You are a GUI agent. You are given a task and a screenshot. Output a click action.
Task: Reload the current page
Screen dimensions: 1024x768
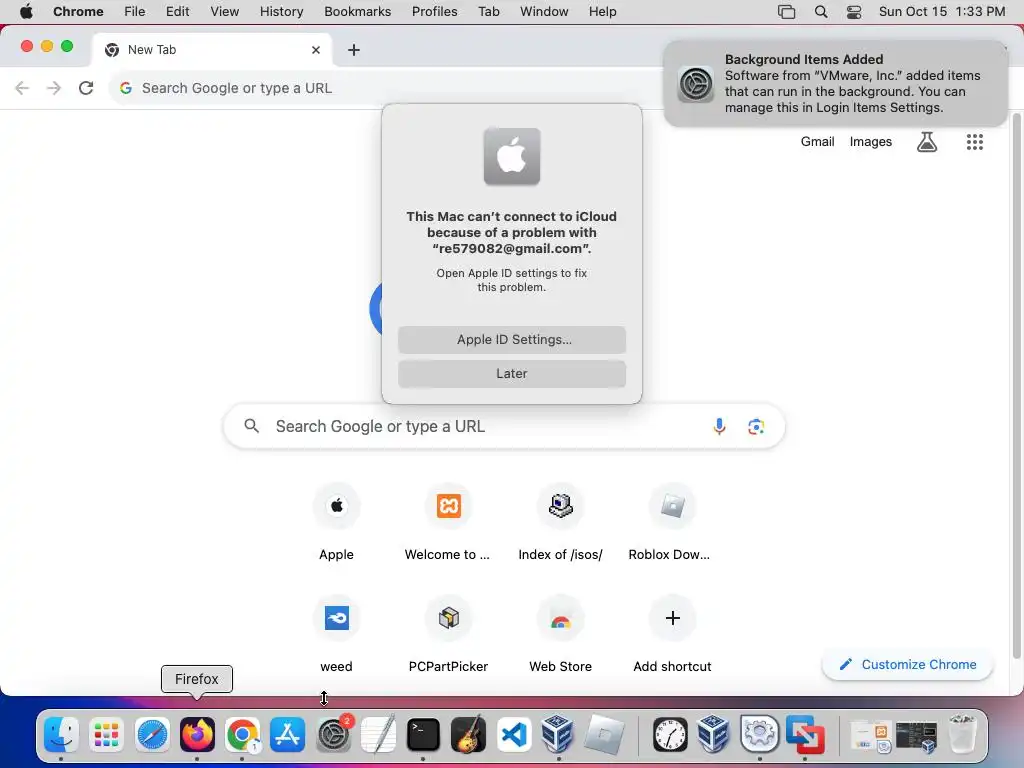click(86, 88)
